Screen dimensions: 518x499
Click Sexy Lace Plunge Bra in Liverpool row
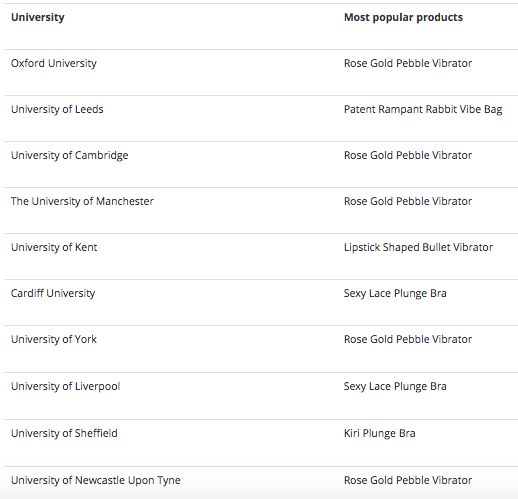[x=395, y=386]
